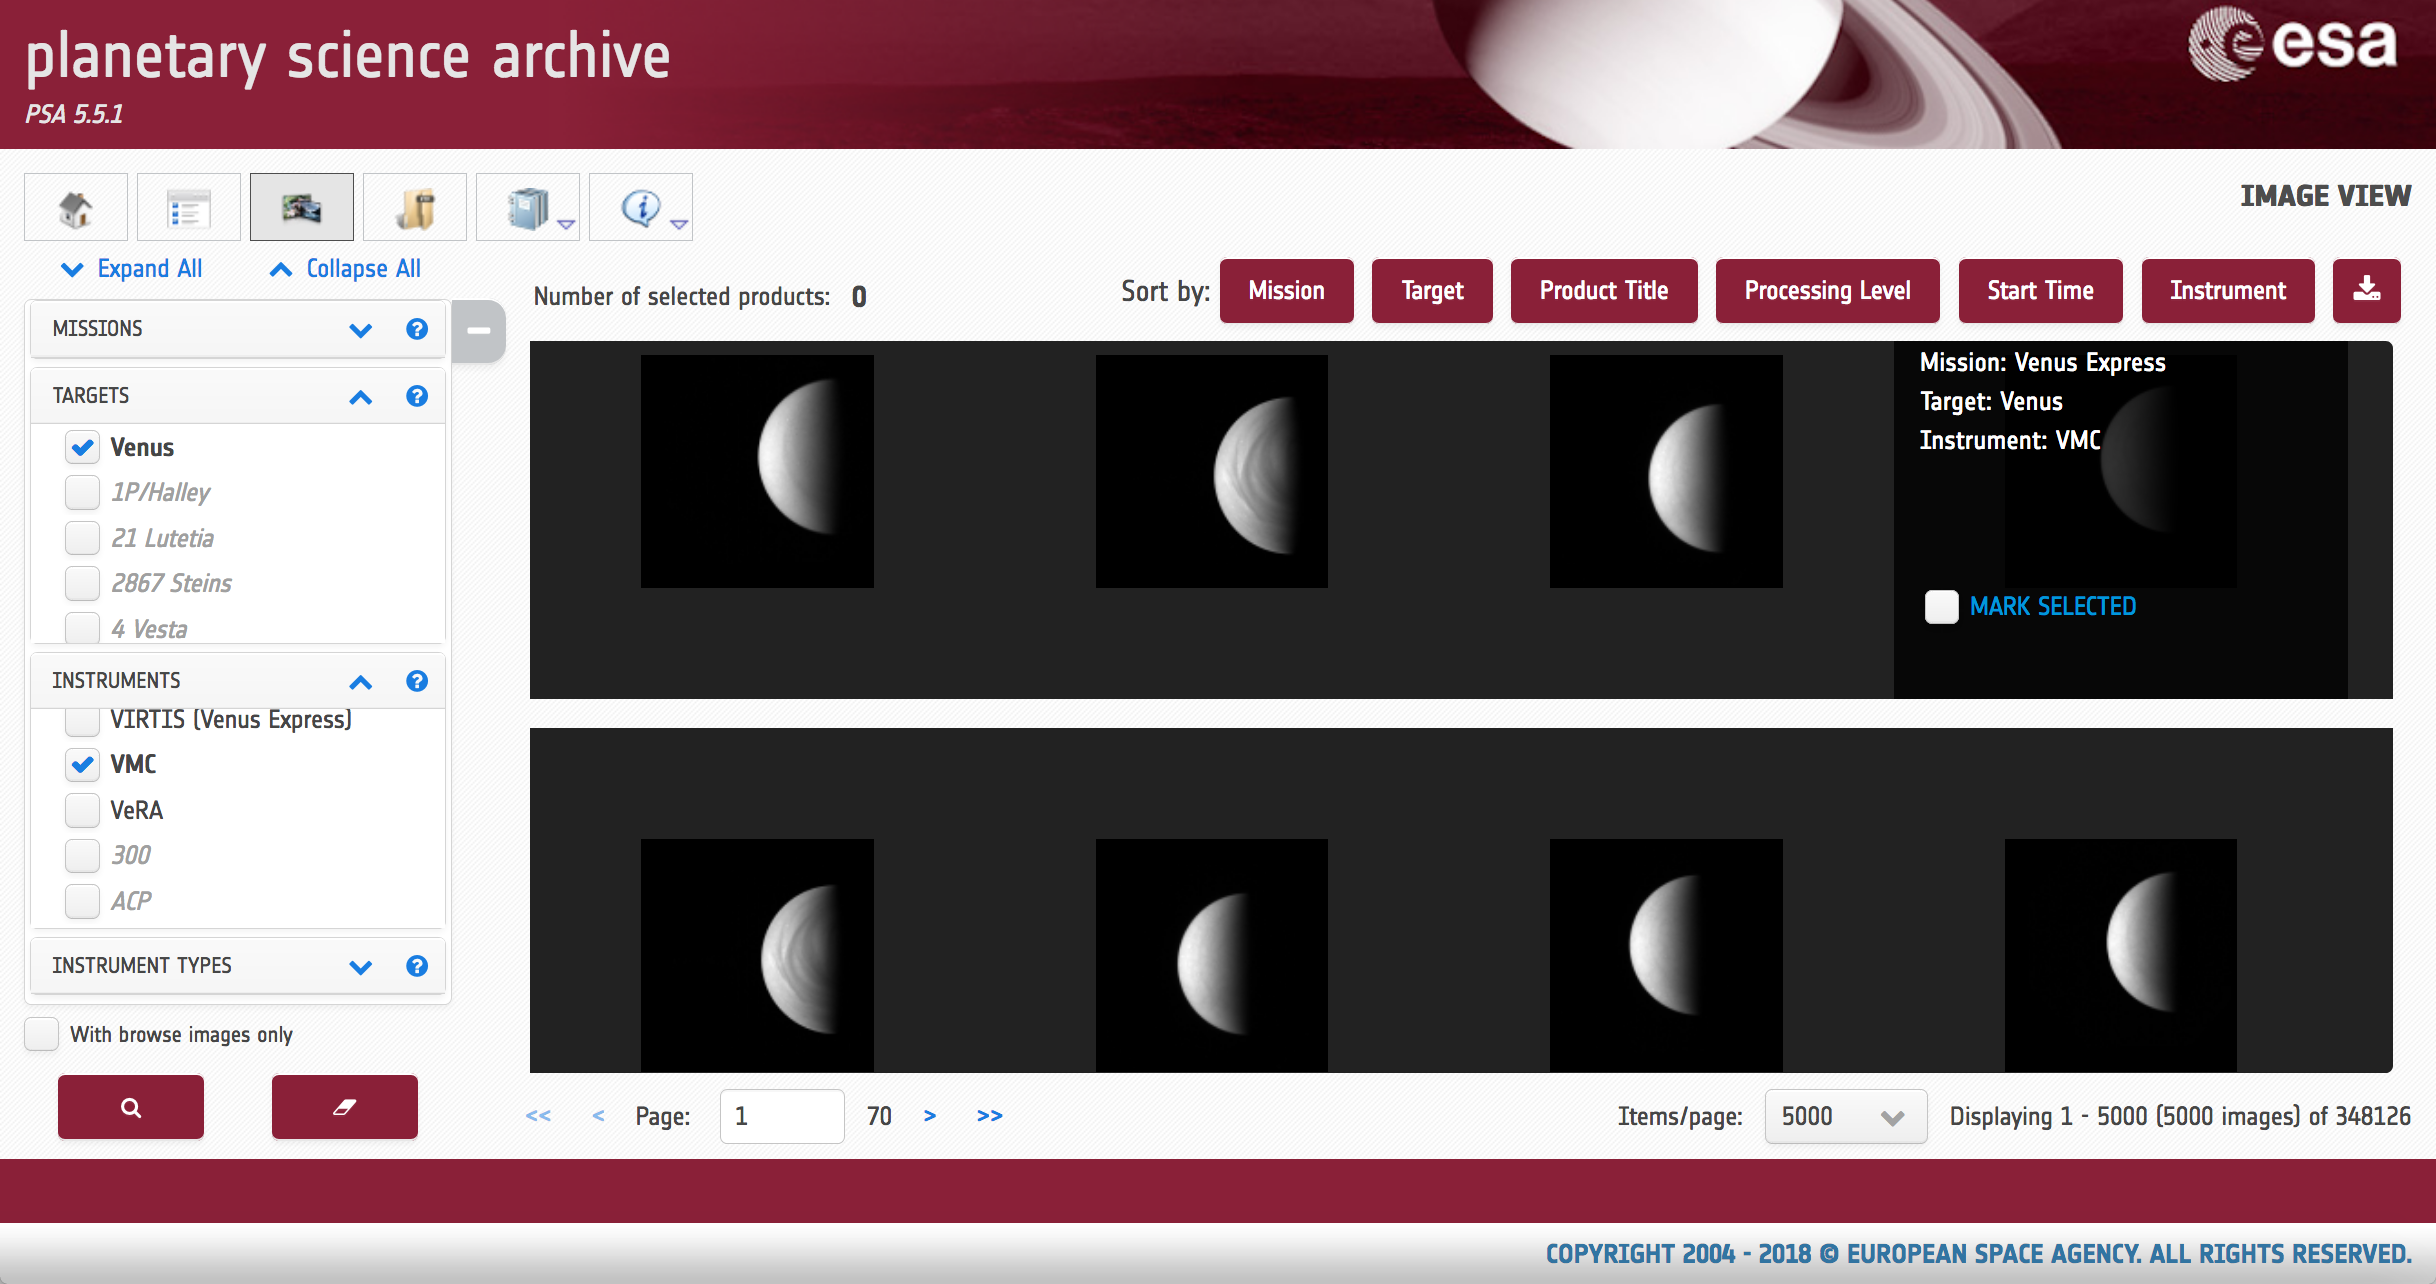
Task: Toggle With browse images only
Action: tap(42, 1034)
